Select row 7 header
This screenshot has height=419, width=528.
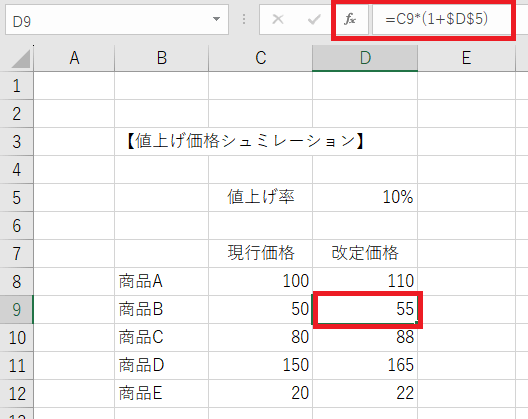(16, 253)
